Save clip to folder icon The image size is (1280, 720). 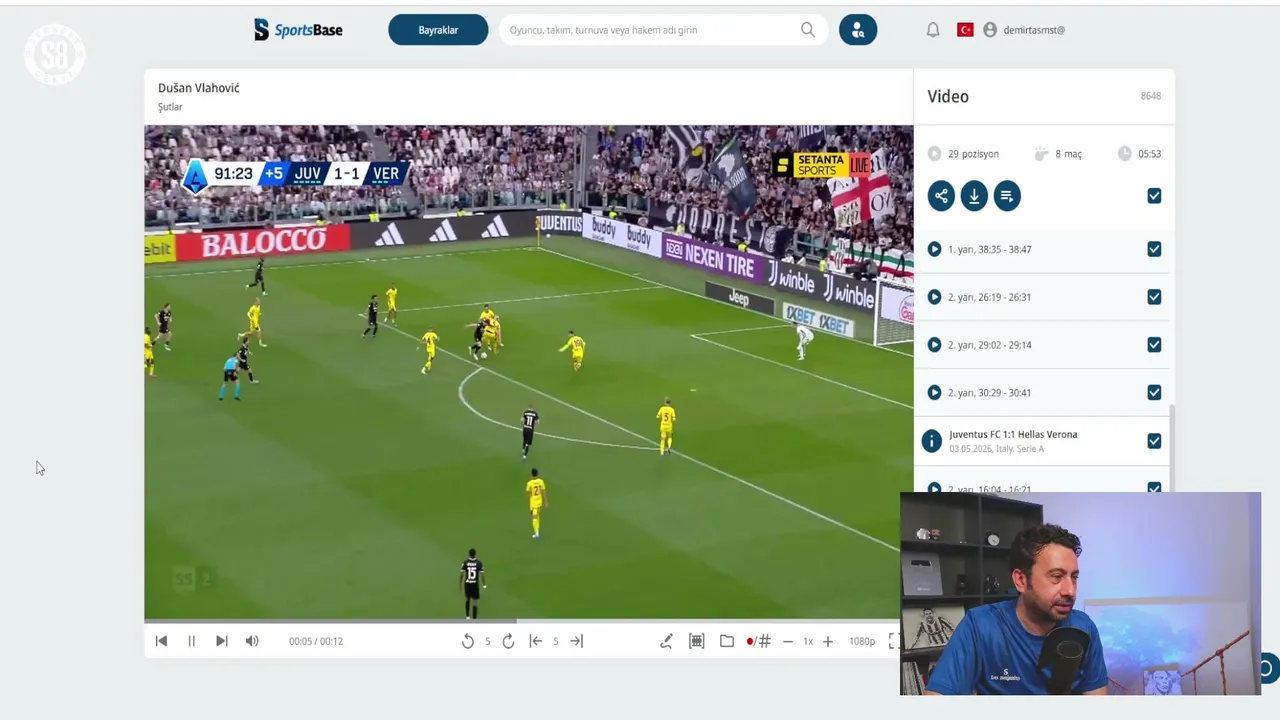[727, 641]
